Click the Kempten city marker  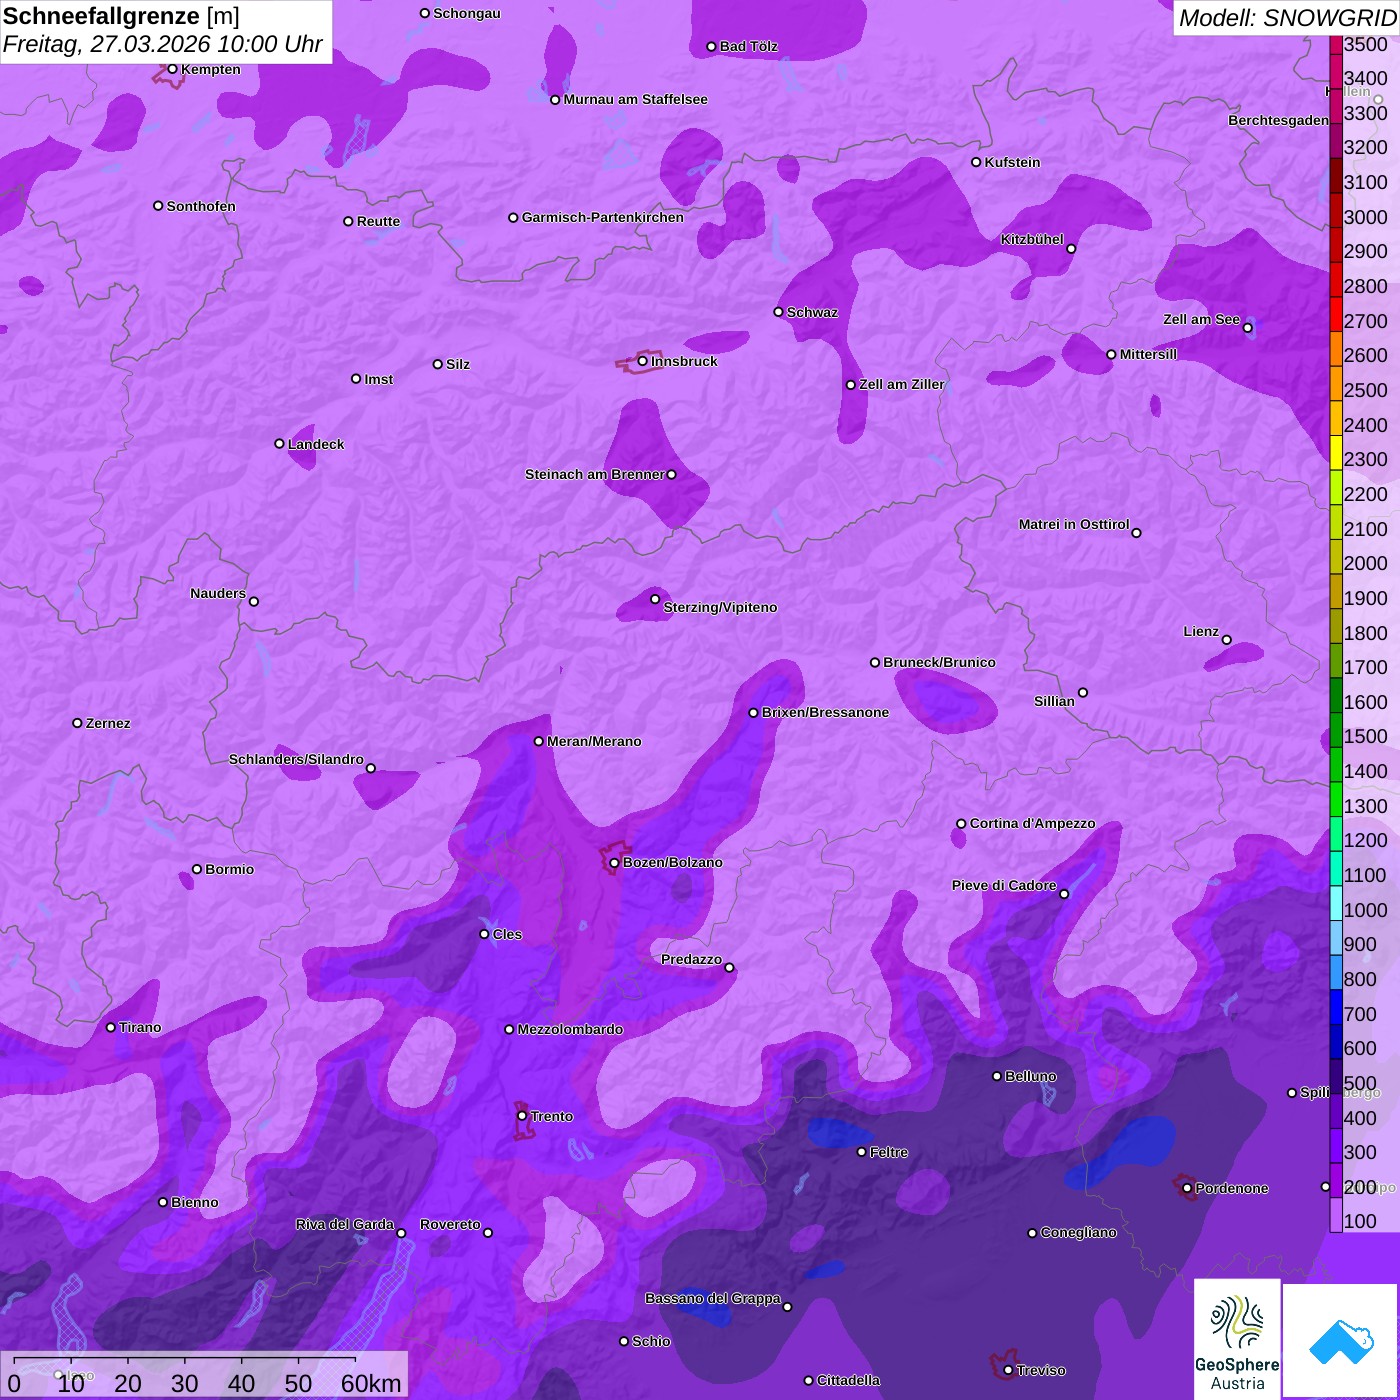coord(172,69)
